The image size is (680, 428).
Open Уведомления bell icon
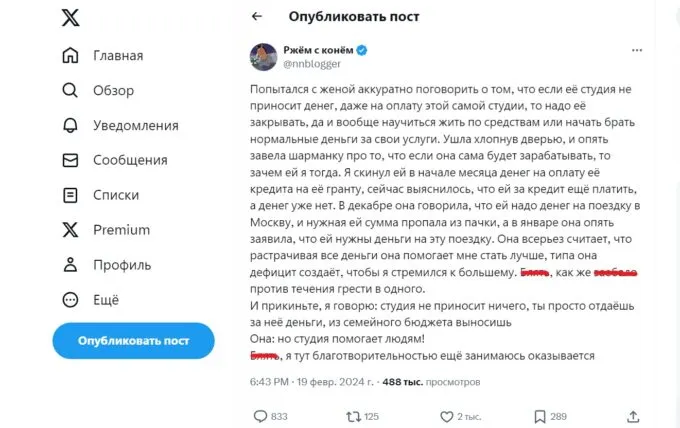[x=70, y=125]
